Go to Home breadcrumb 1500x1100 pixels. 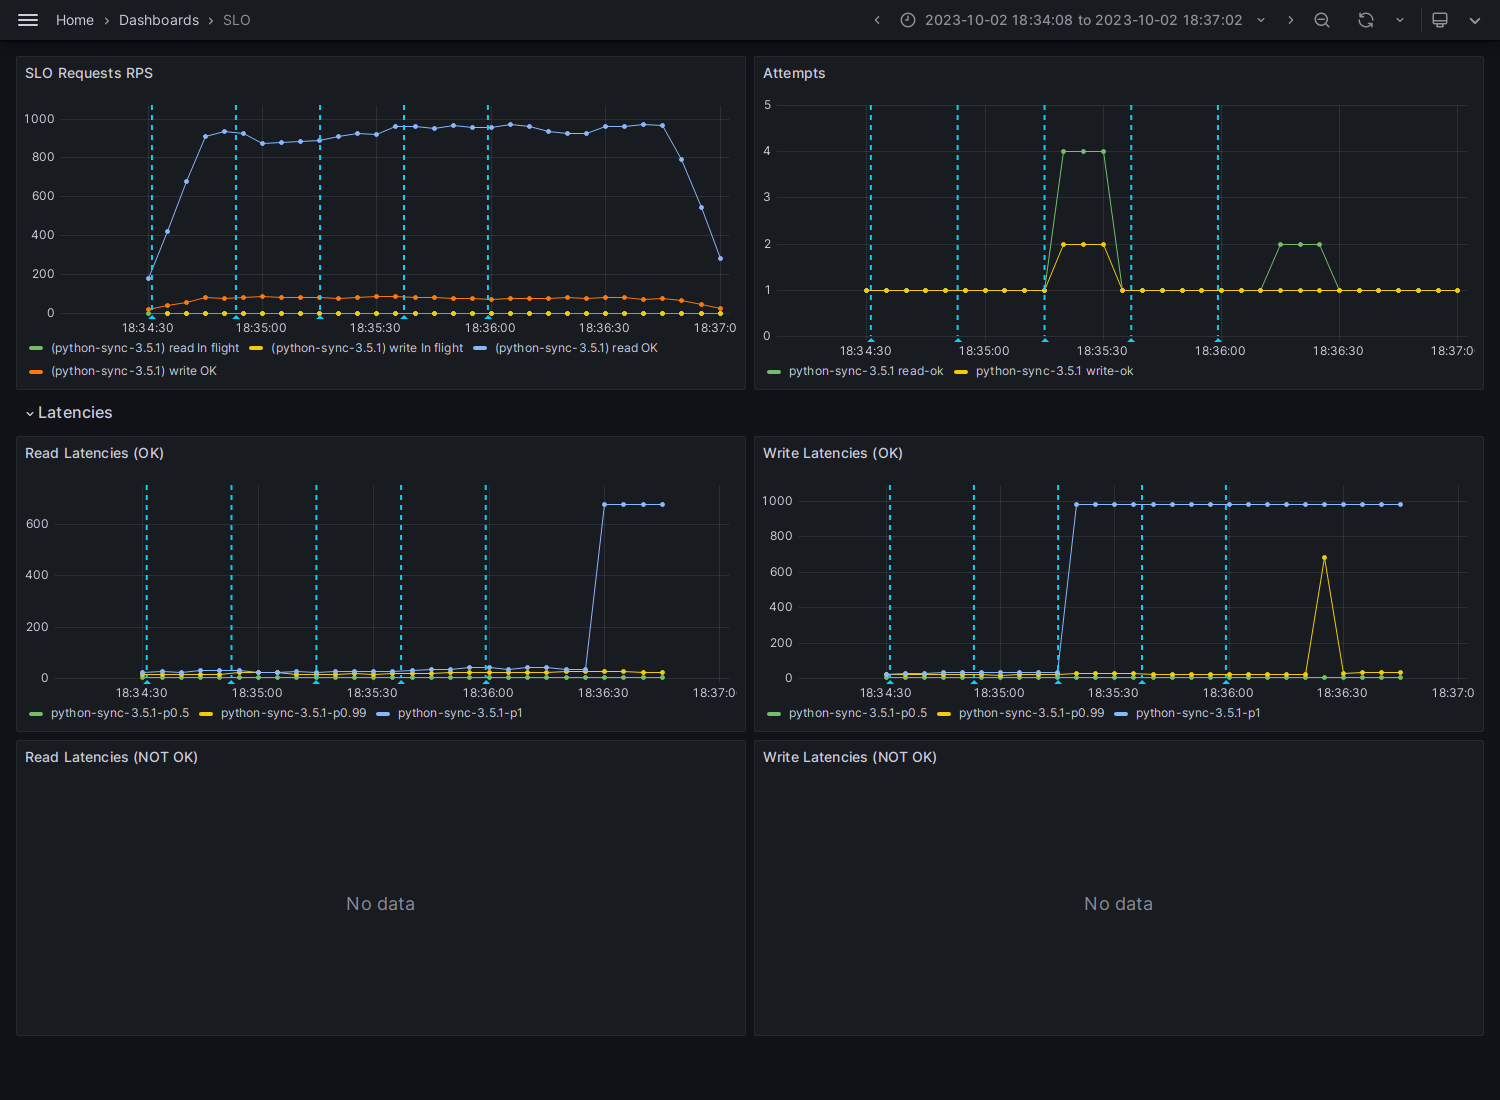point(75,20)
